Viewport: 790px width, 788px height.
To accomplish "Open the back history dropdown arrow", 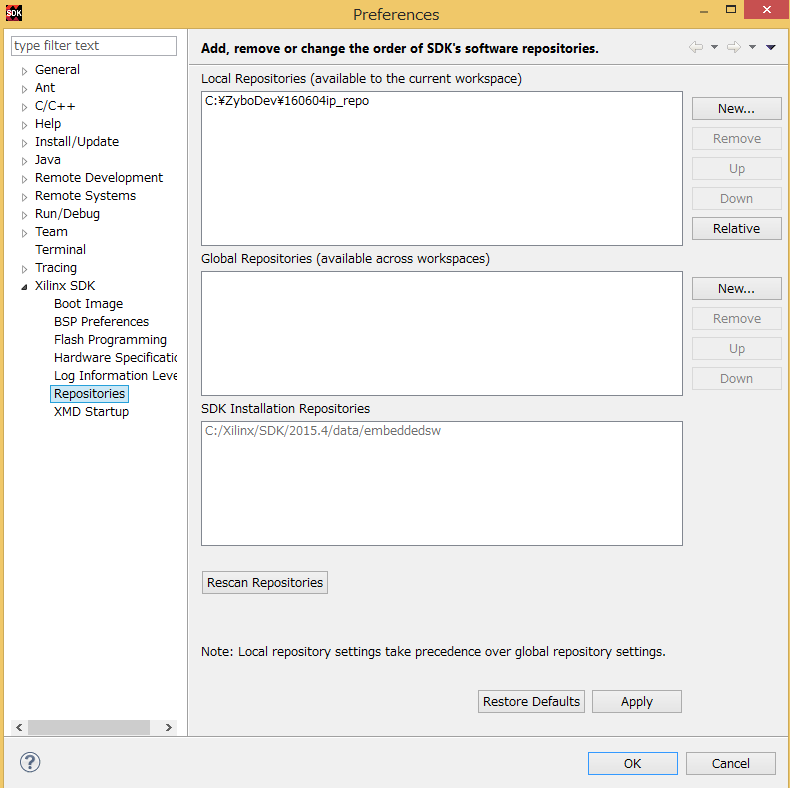I will coord(714,47).
